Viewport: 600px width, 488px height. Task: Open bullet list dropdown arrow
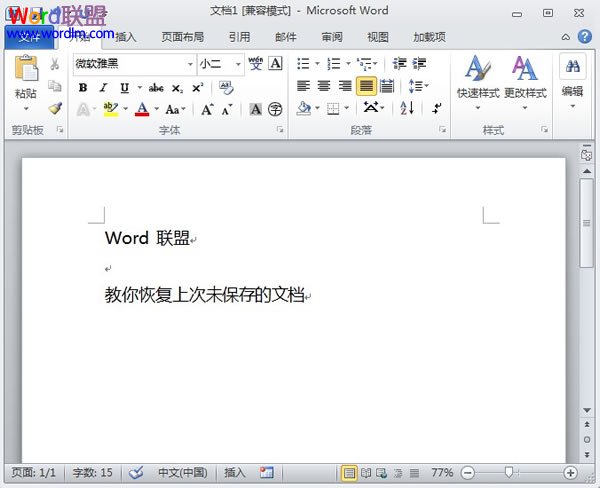click(317, 64)
